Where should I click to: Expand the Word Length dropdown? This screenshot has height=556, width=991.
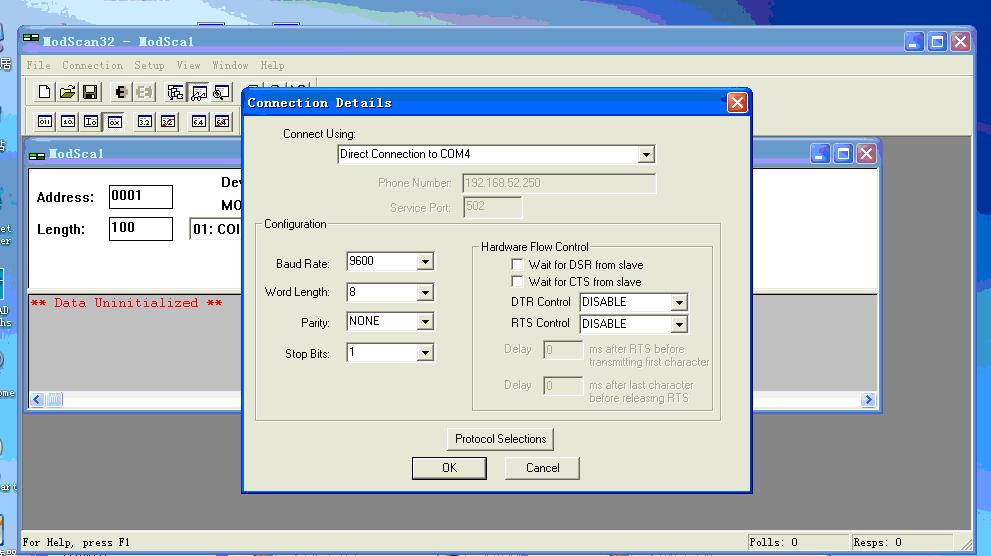pos(425,293)
